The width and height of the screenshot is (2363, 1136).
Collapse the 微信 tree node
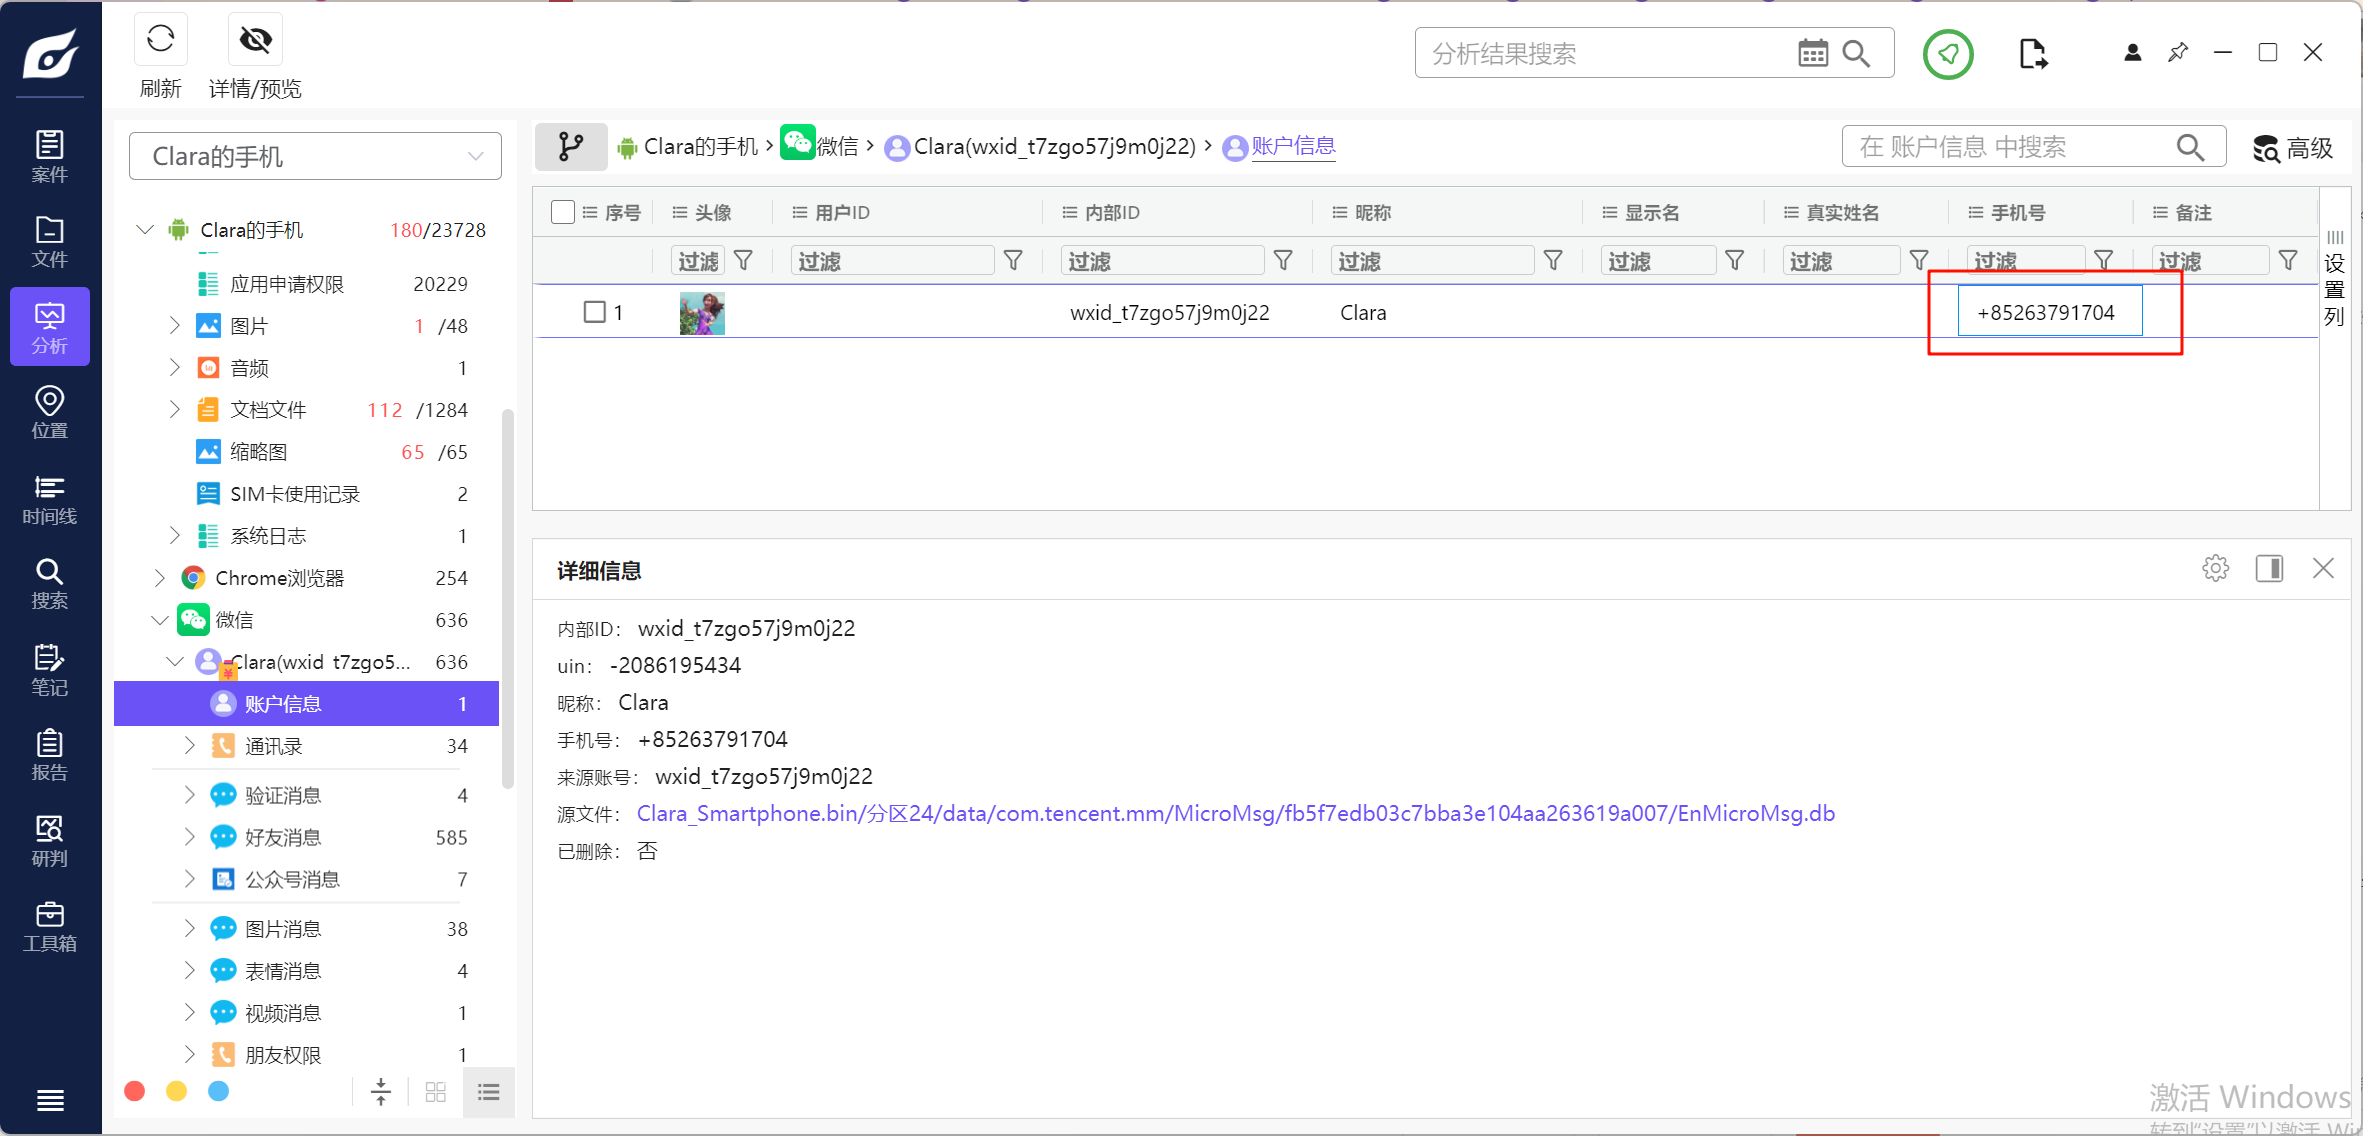159,620
